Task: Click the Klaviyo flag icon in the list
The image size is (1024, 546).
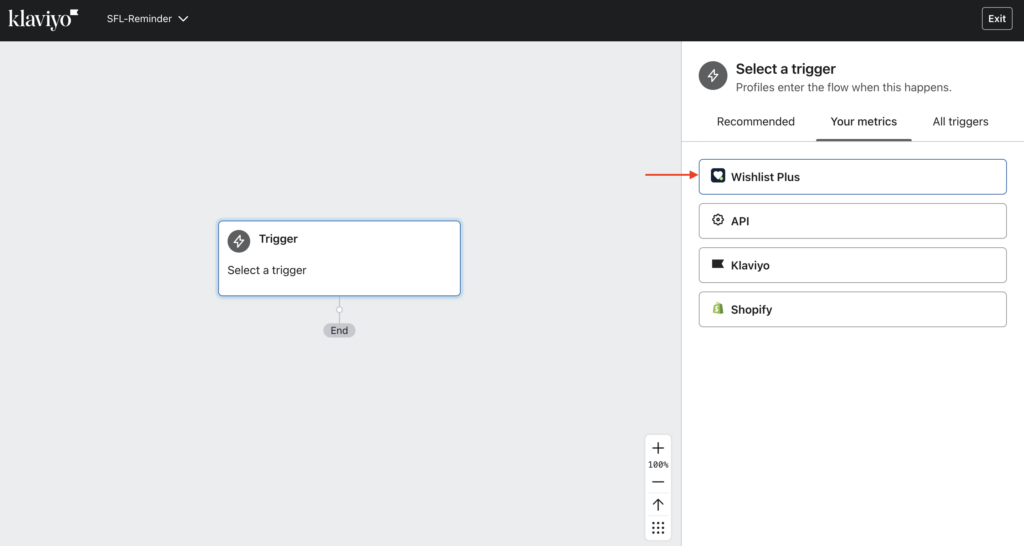Action: pyautogui.click(x=718, y=264)
